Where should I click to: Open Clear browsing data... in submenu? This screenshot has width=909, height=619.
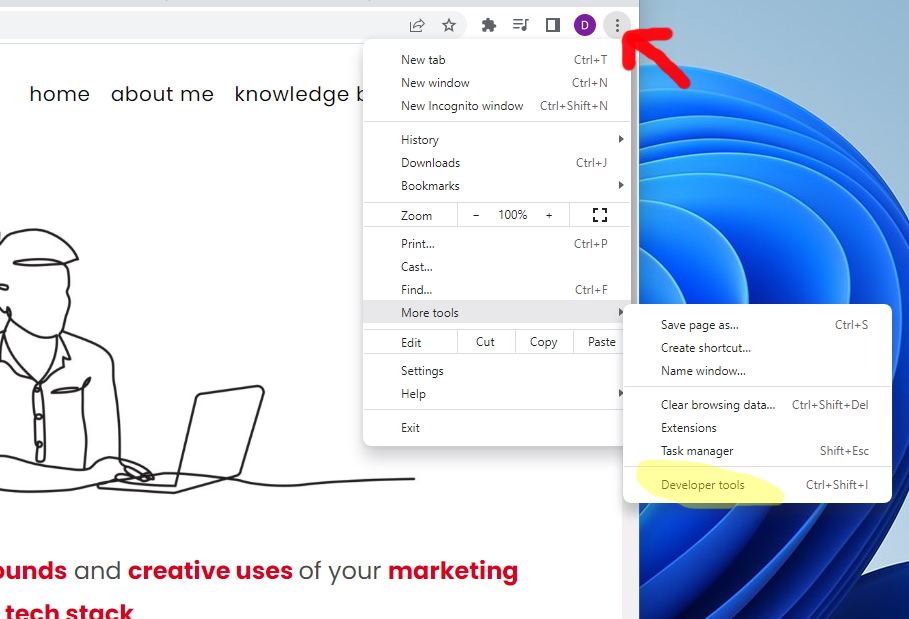point(758,405)
